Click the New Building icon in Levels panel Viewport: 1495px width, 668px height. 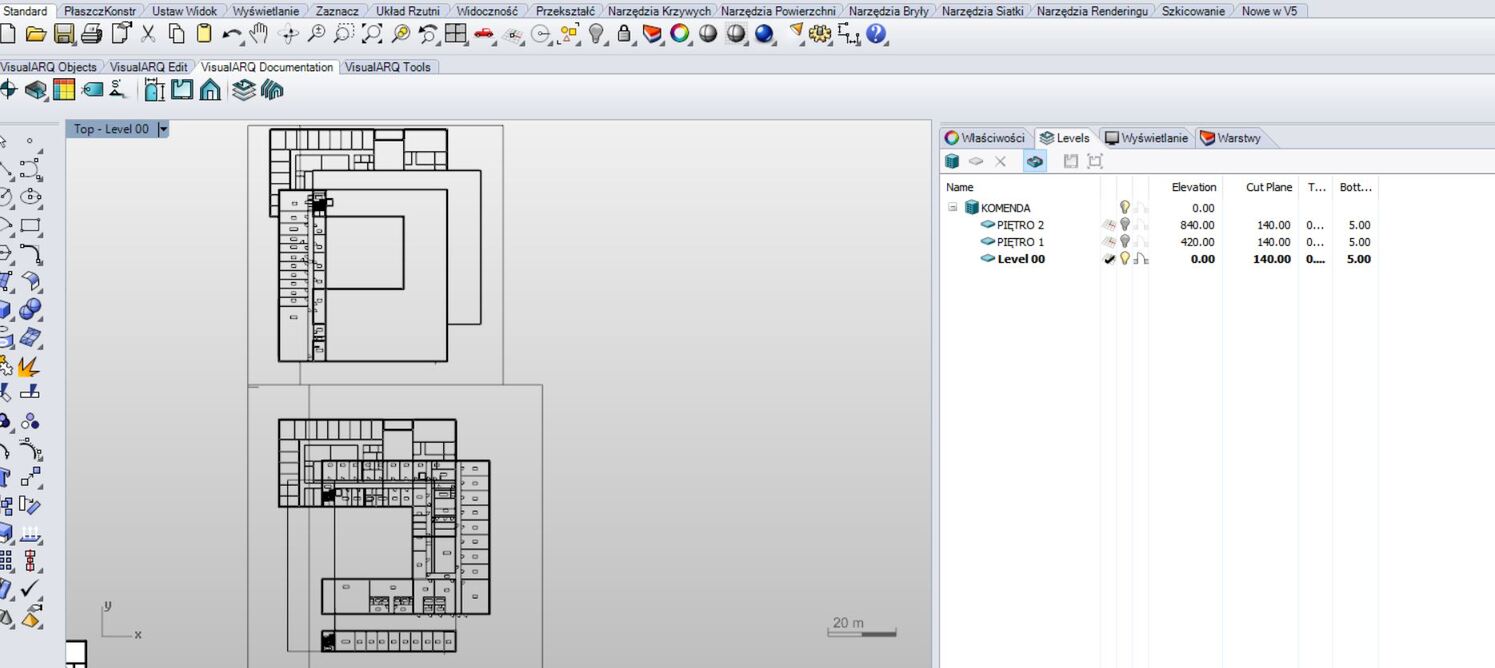click(952, 161)
